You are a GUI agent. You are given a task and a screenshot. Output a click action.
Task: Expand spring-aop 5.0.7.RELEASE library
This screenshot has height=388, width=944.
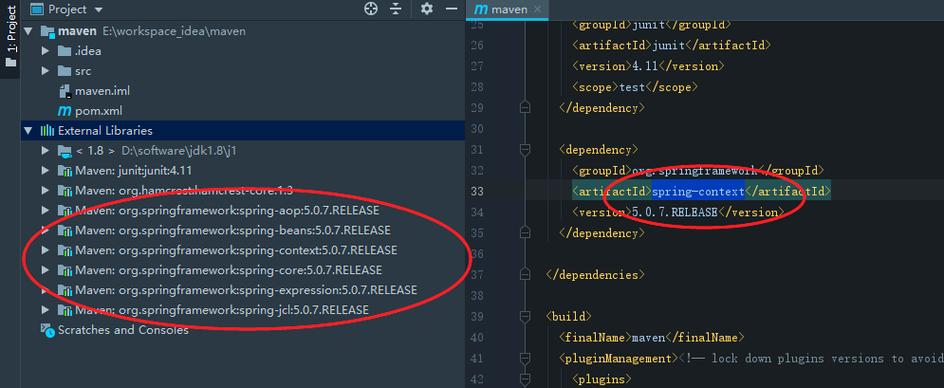click(45, 210)
